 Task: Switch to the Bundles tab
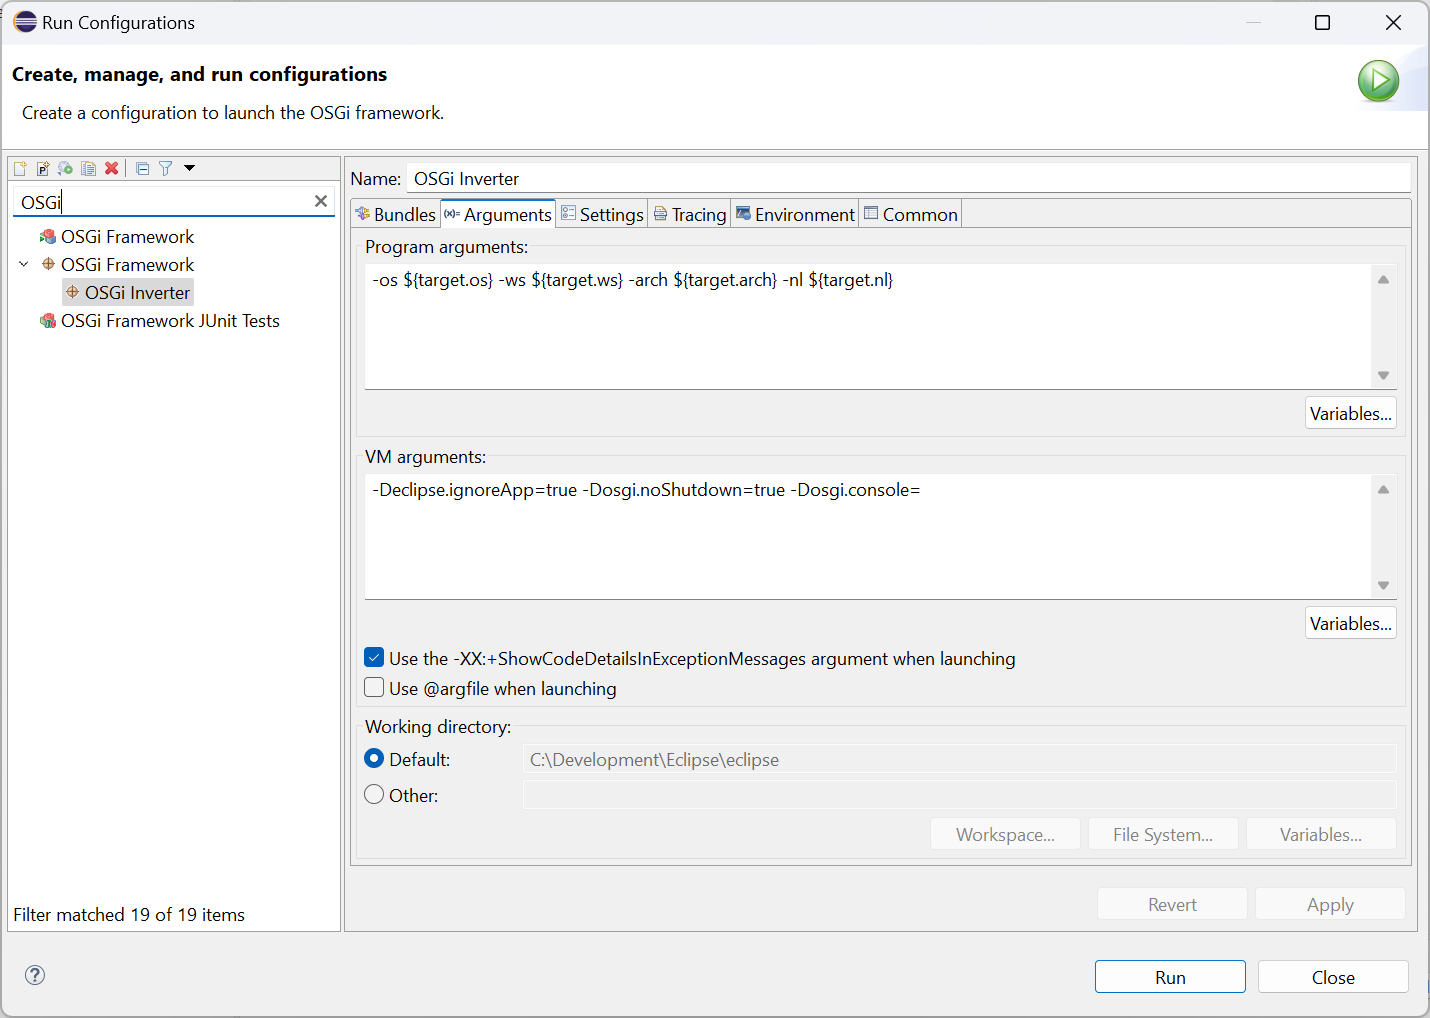pos(396,214)
